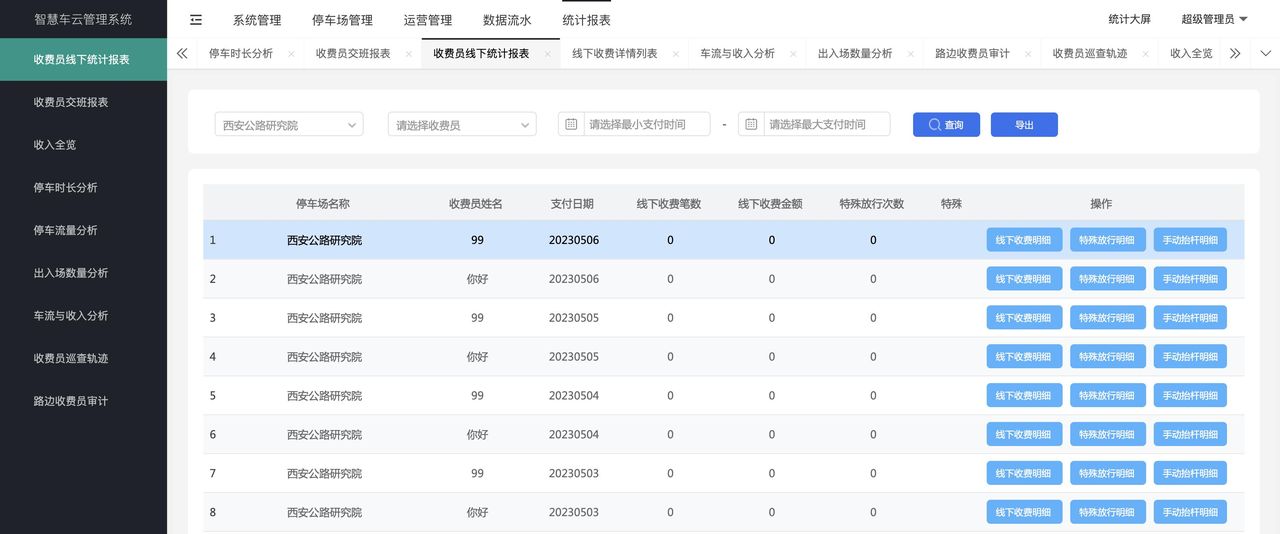This screenshot has height=534, width=1280.
Task: Close the 出入场数量分析 tab
Action: (910, 54)
